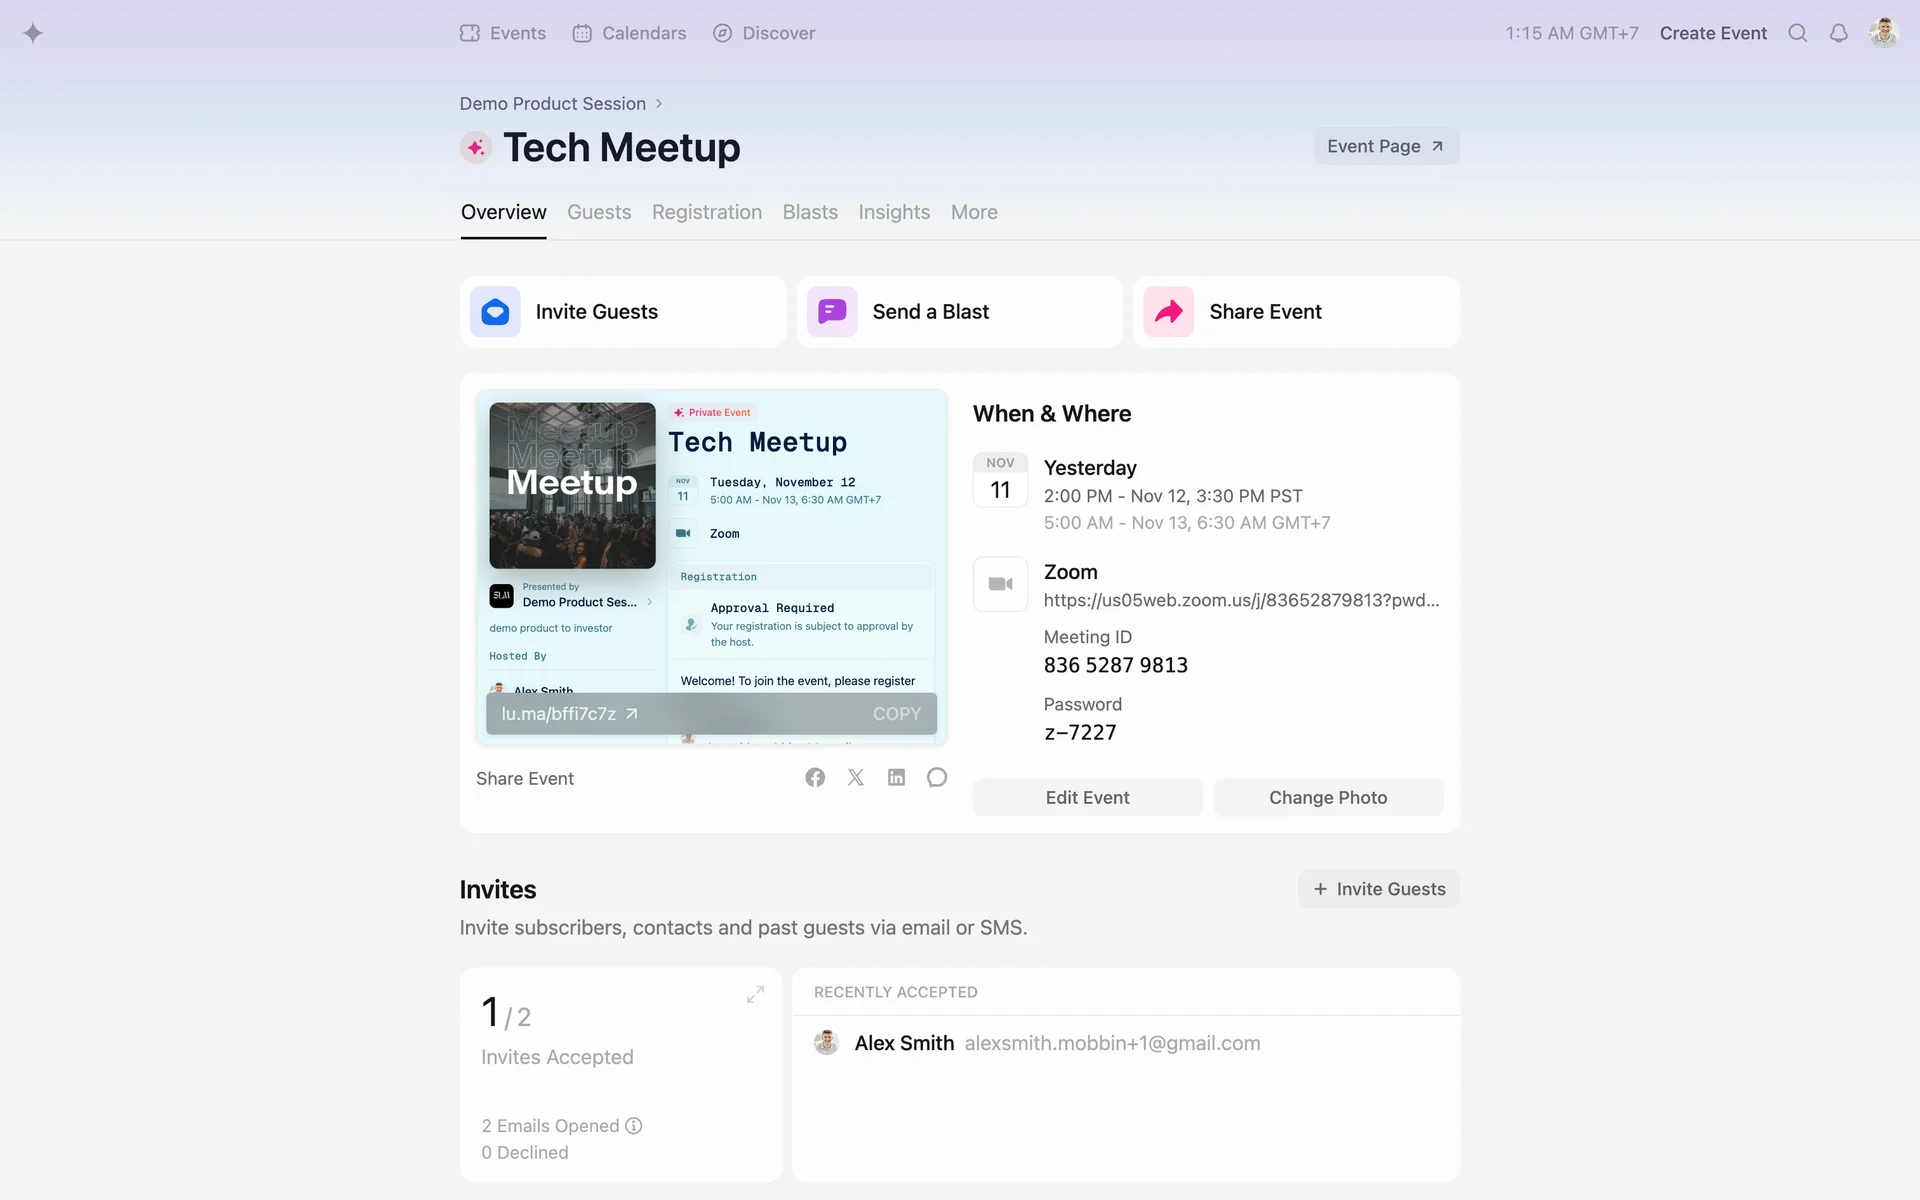This screenshot has width=1920, height=1200.
Task: Click the Change Photo button
Action: pos(1327,798)
